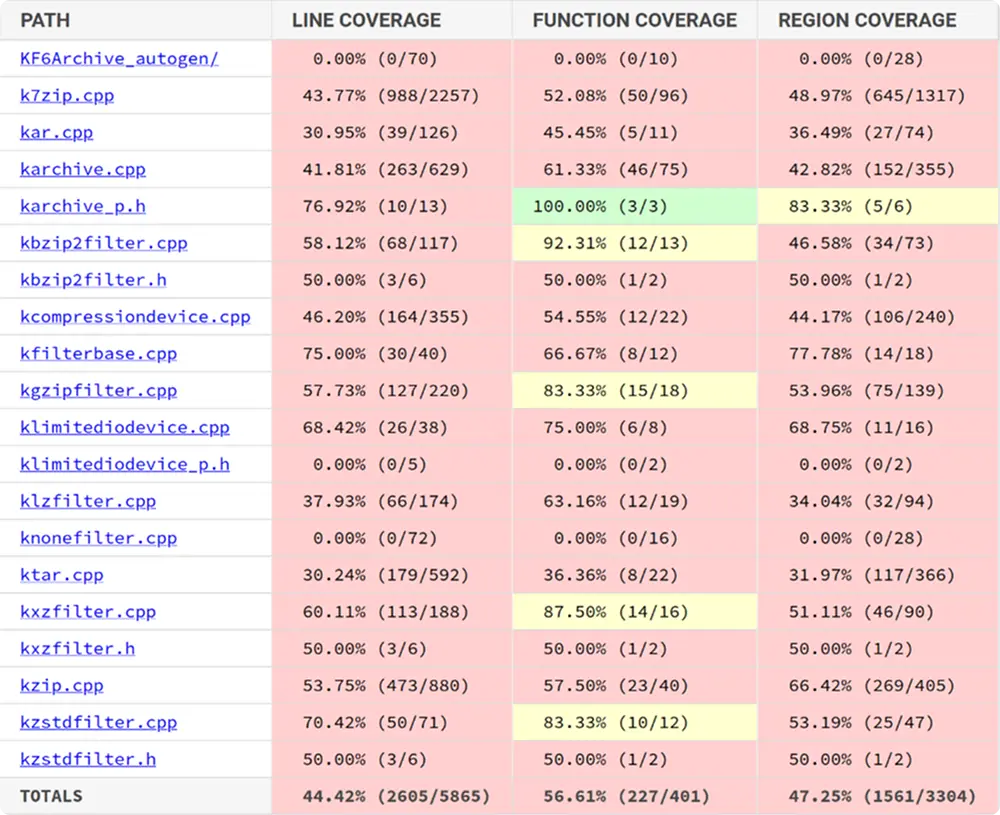Image resolution: width=1000 pixels, height=815 pixels.
Task: Select region coverage cell 34.04% (32/94)
Action: point(878,501)
